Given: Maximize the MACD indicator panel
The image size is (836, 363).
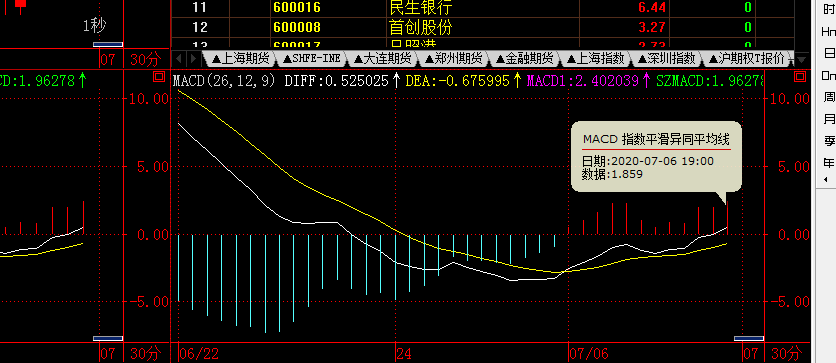Looking at the screenshot, I should click(800, 77).
